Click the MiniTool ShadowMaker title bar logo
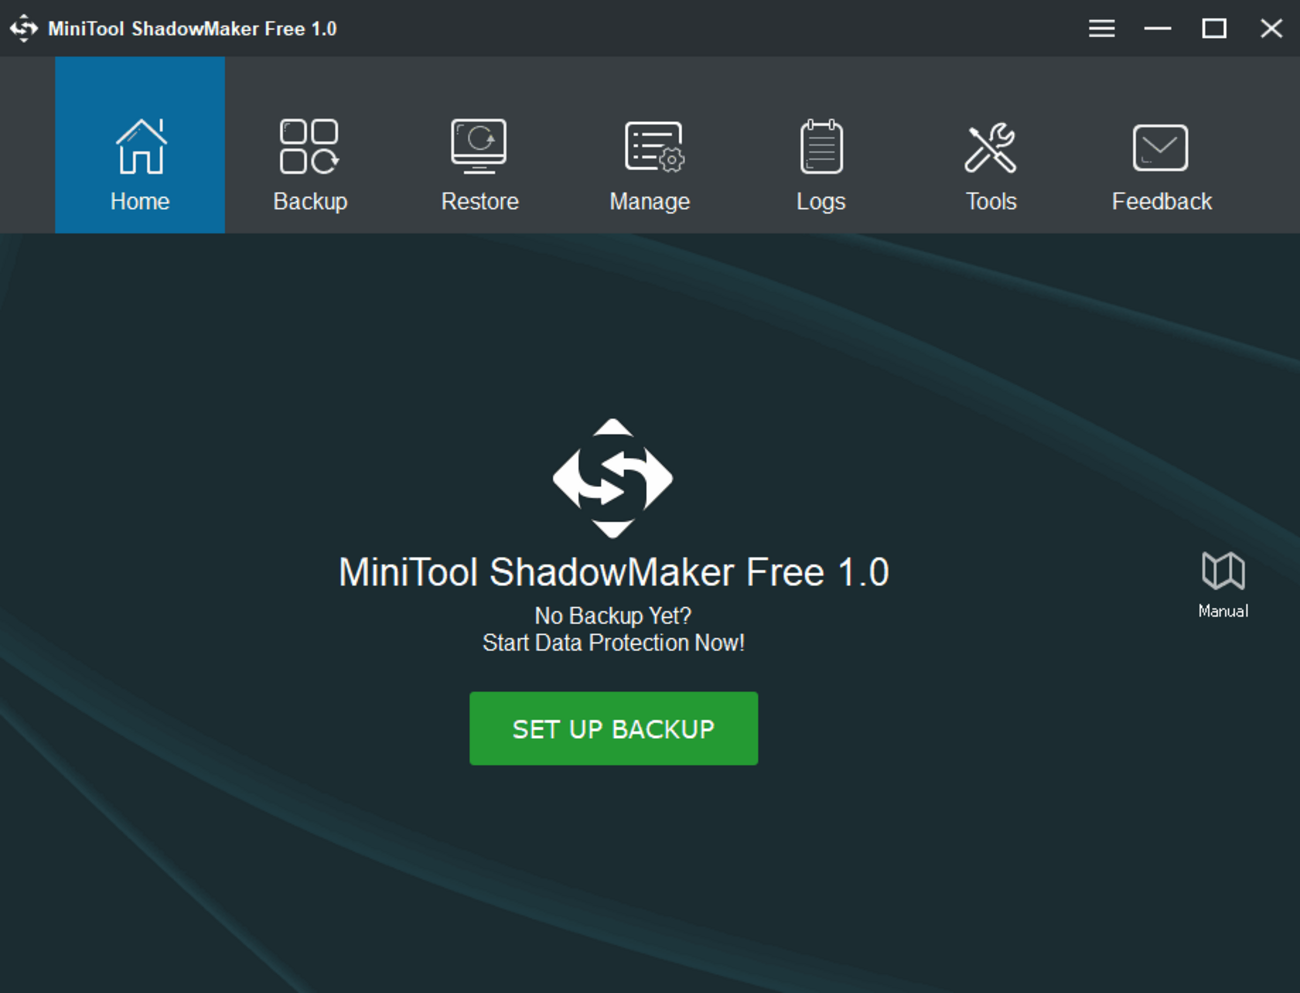1300x993 pixels. pyautogui.click(x=24, y=28)
